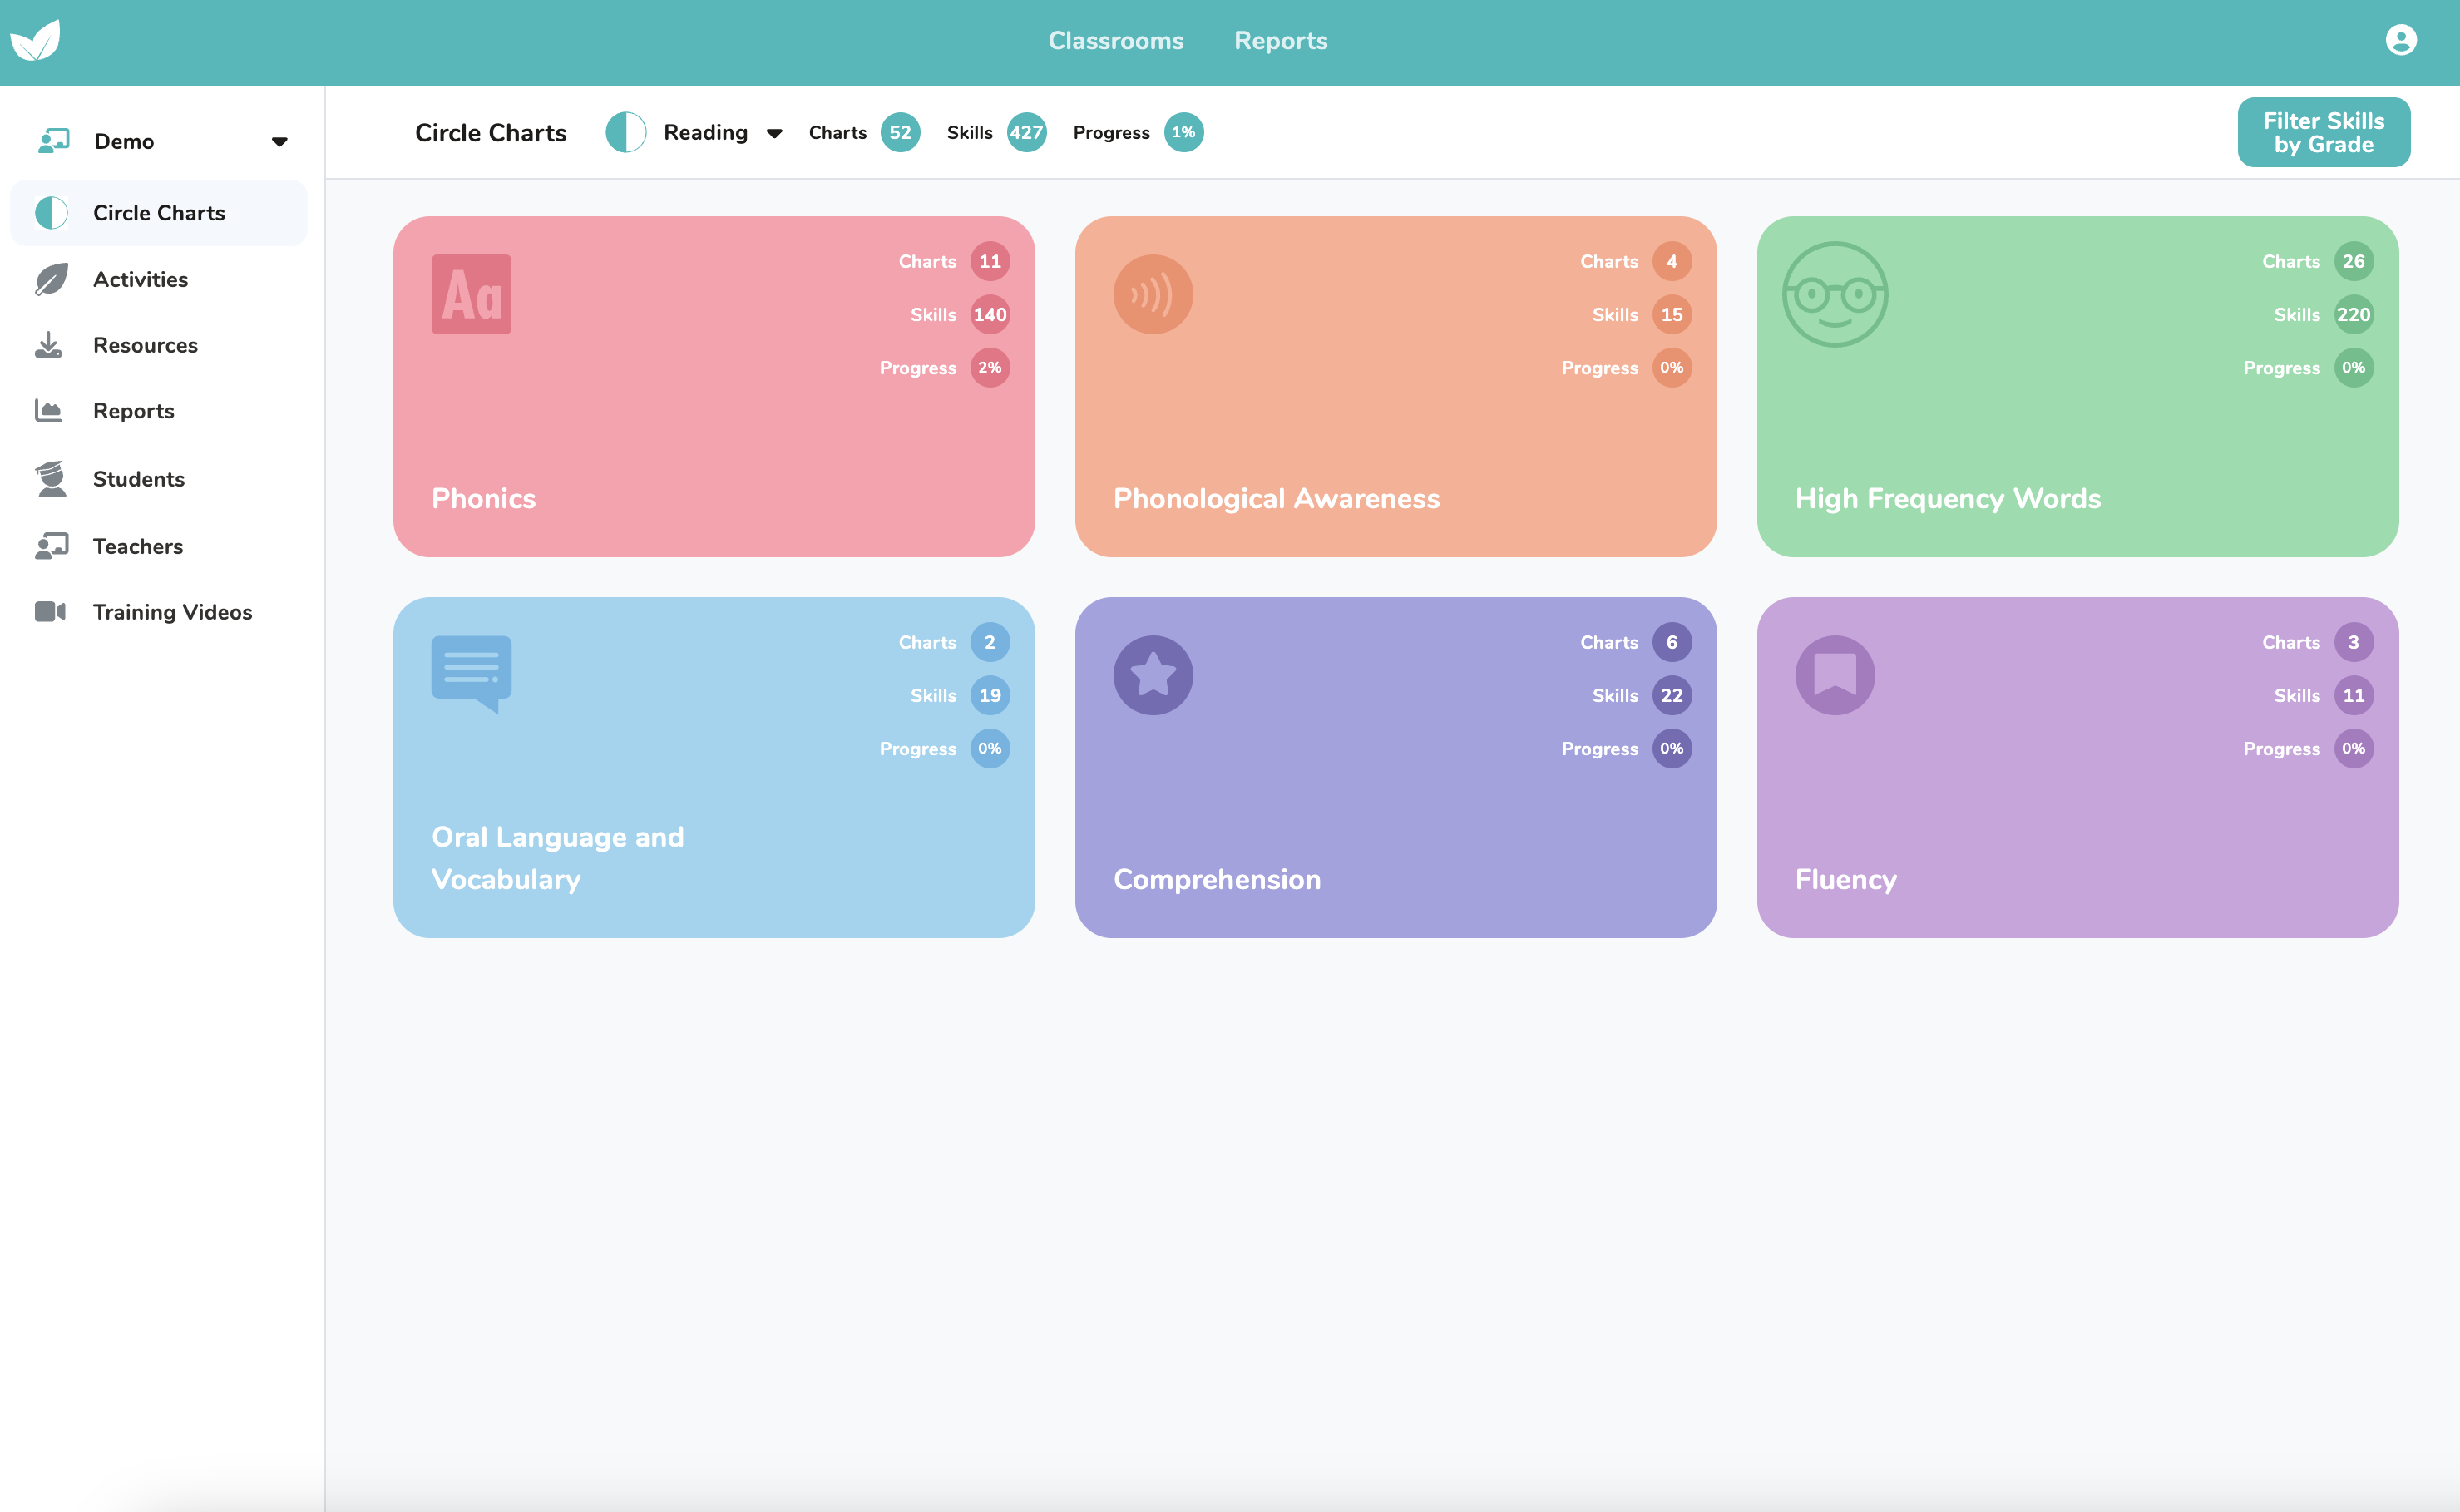The height and width of the screenshot is (1512, 2460).
Task: Click the Demo classroom icon in sidebar
Action: coord(53,141)
